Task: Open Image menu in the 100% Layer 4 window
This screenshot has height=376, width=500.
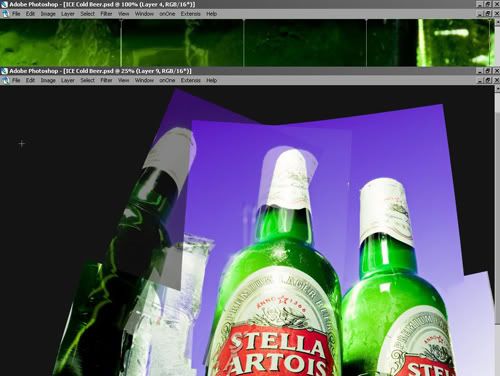Action: (x=48, y=14)
